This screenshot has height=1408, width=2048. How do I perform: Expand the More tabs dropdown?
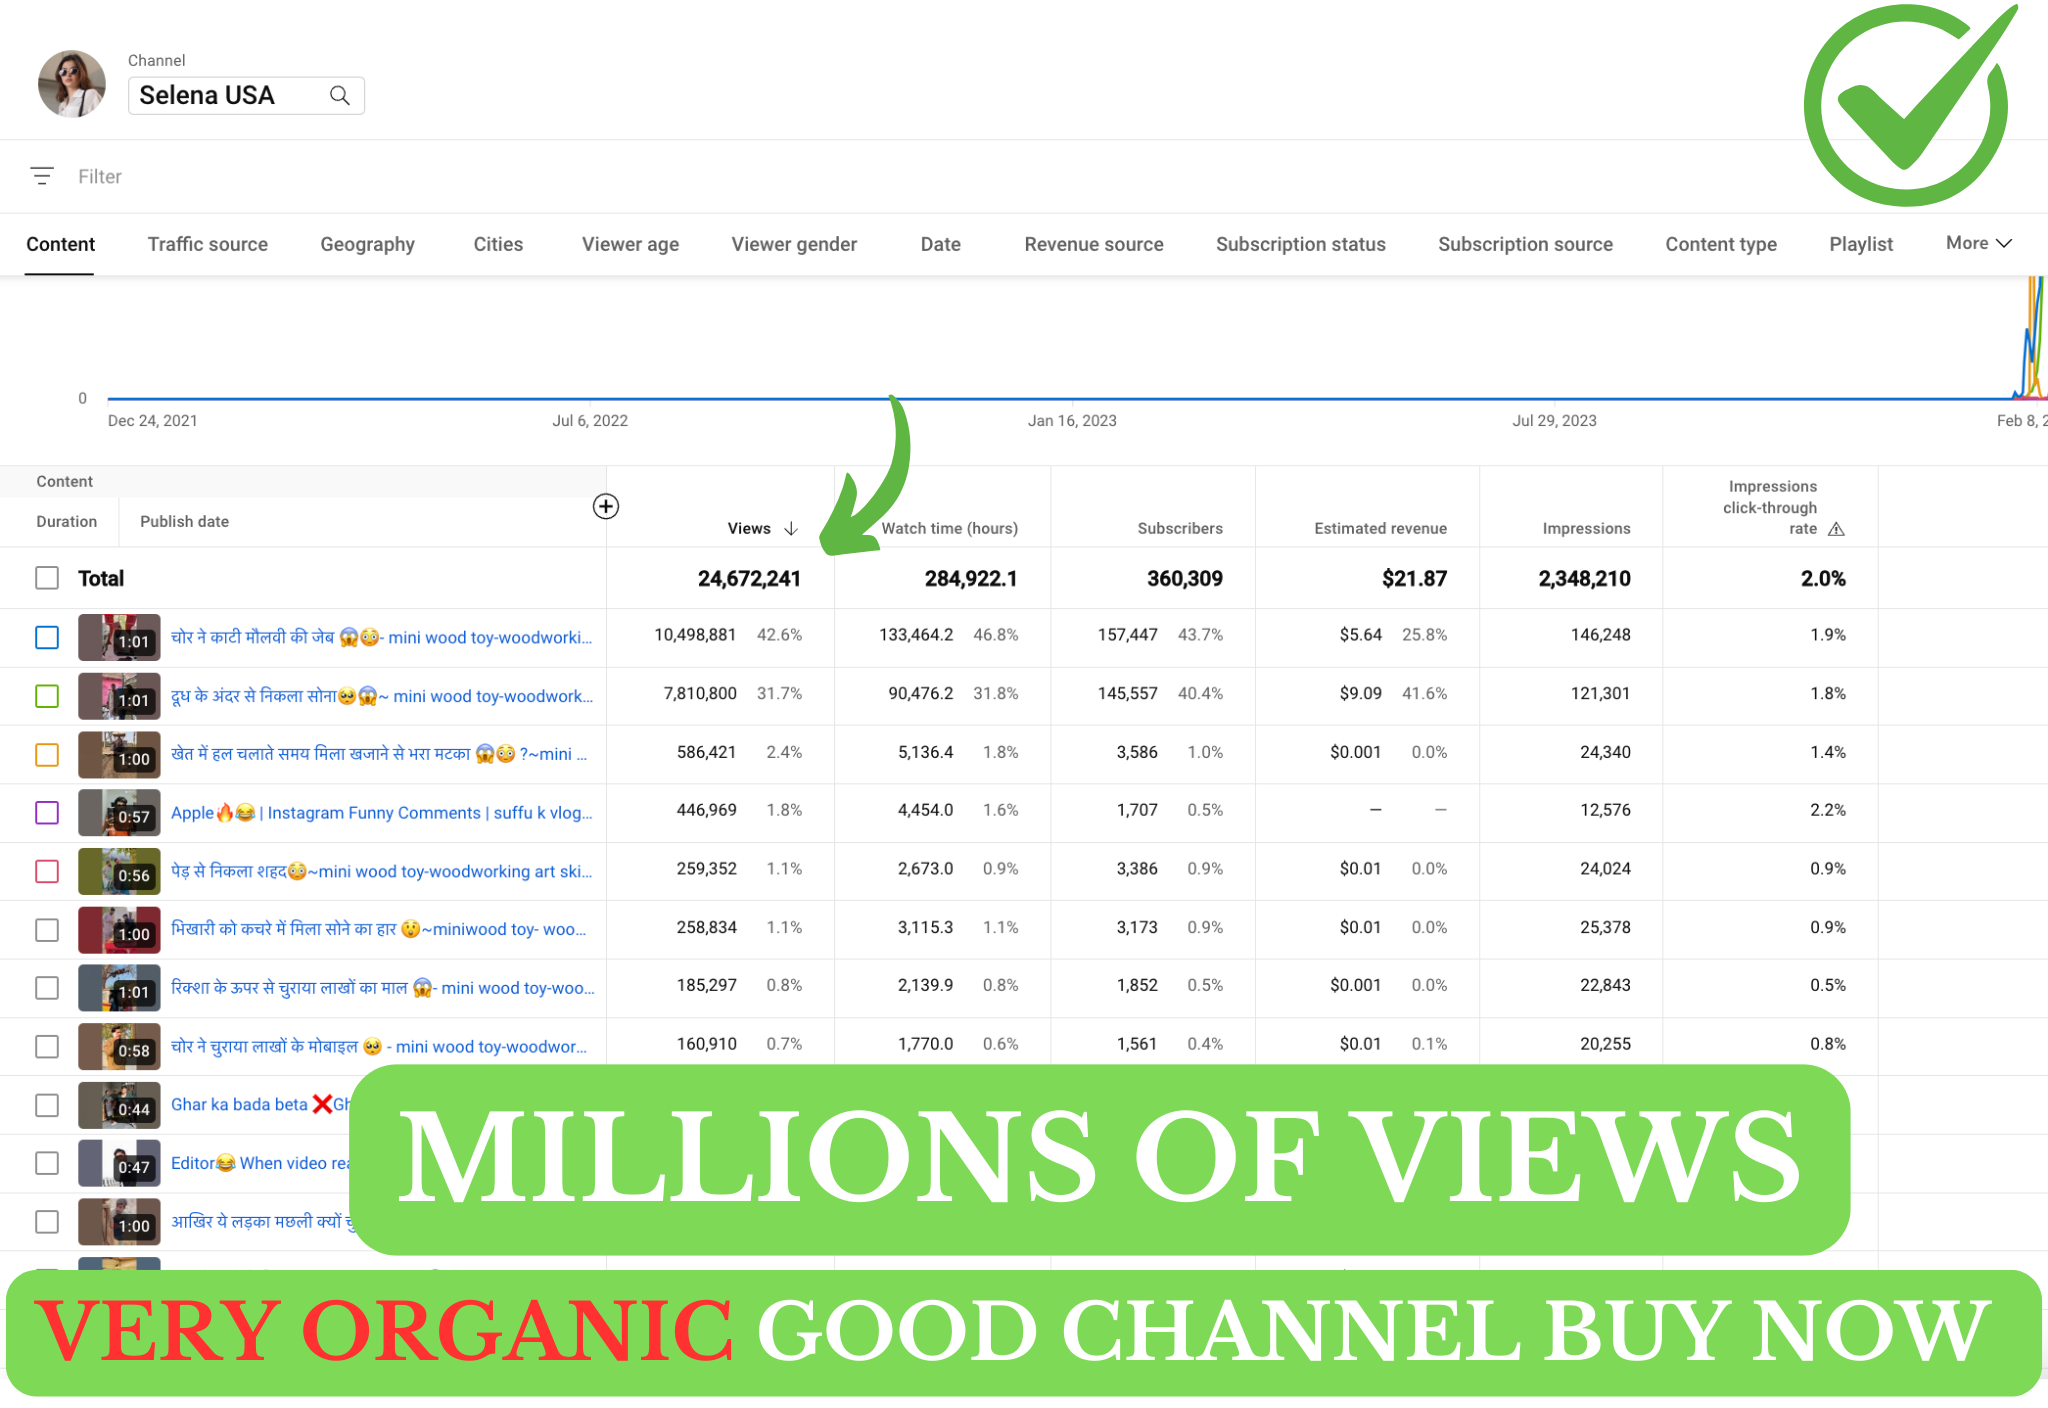1978,243
